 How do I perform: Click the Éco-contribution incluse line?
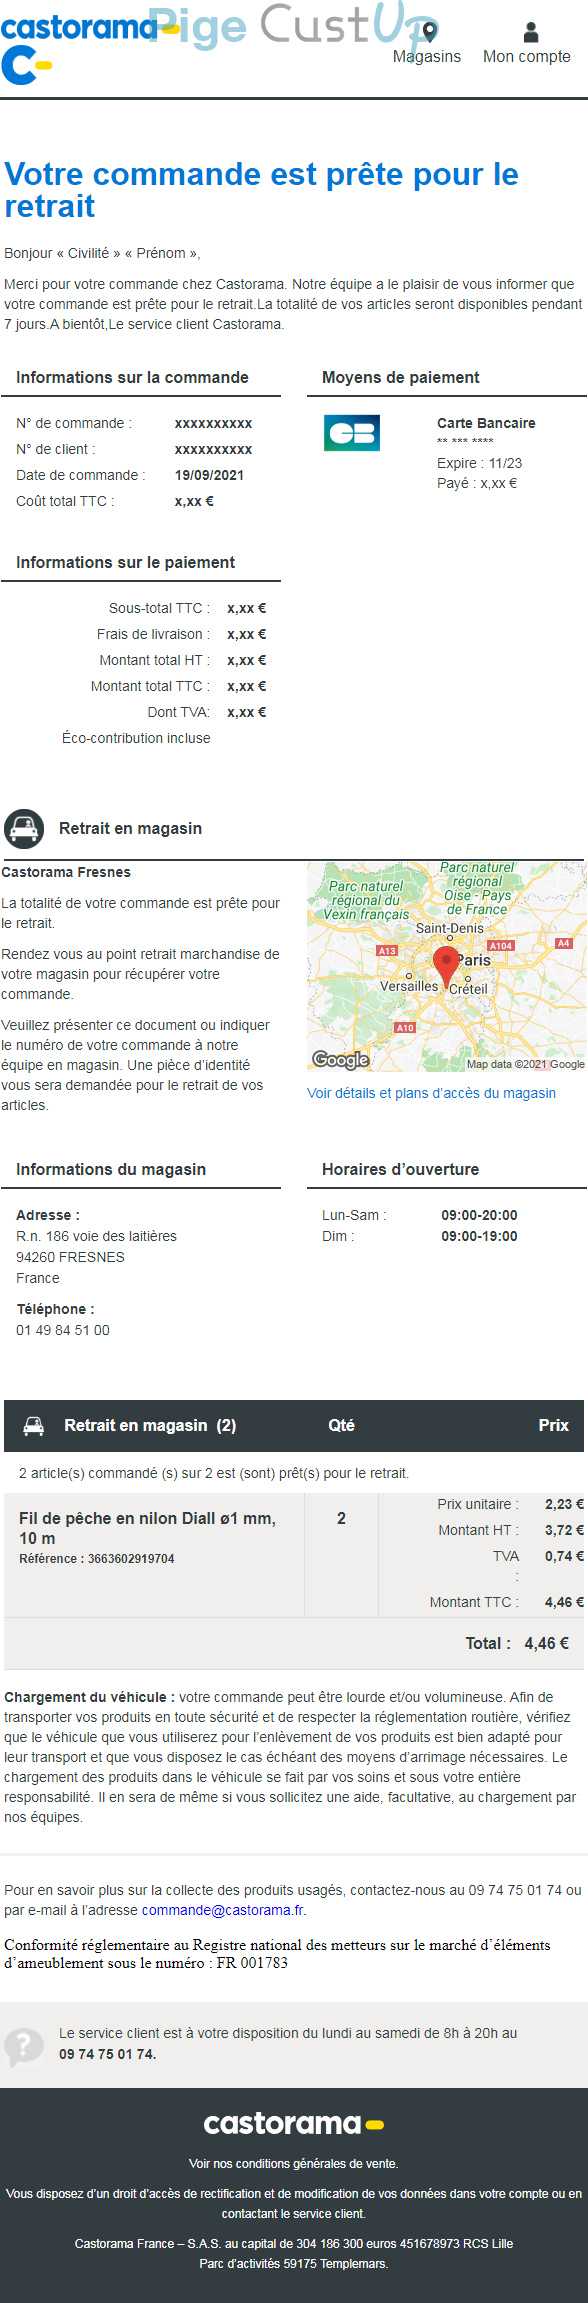click(x=136, y=738)
